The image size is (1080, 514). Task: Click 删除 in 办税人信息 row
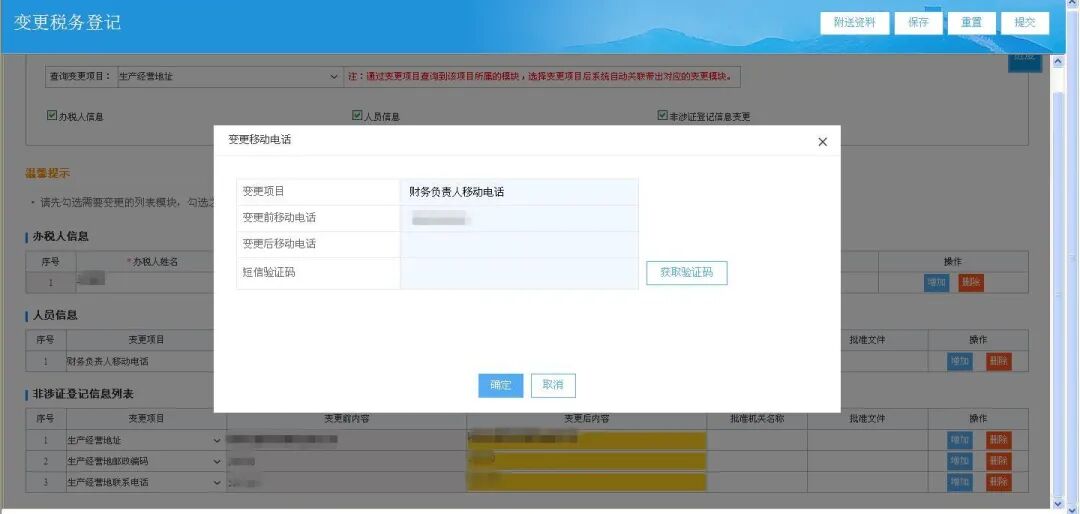[x=970, y=282]
